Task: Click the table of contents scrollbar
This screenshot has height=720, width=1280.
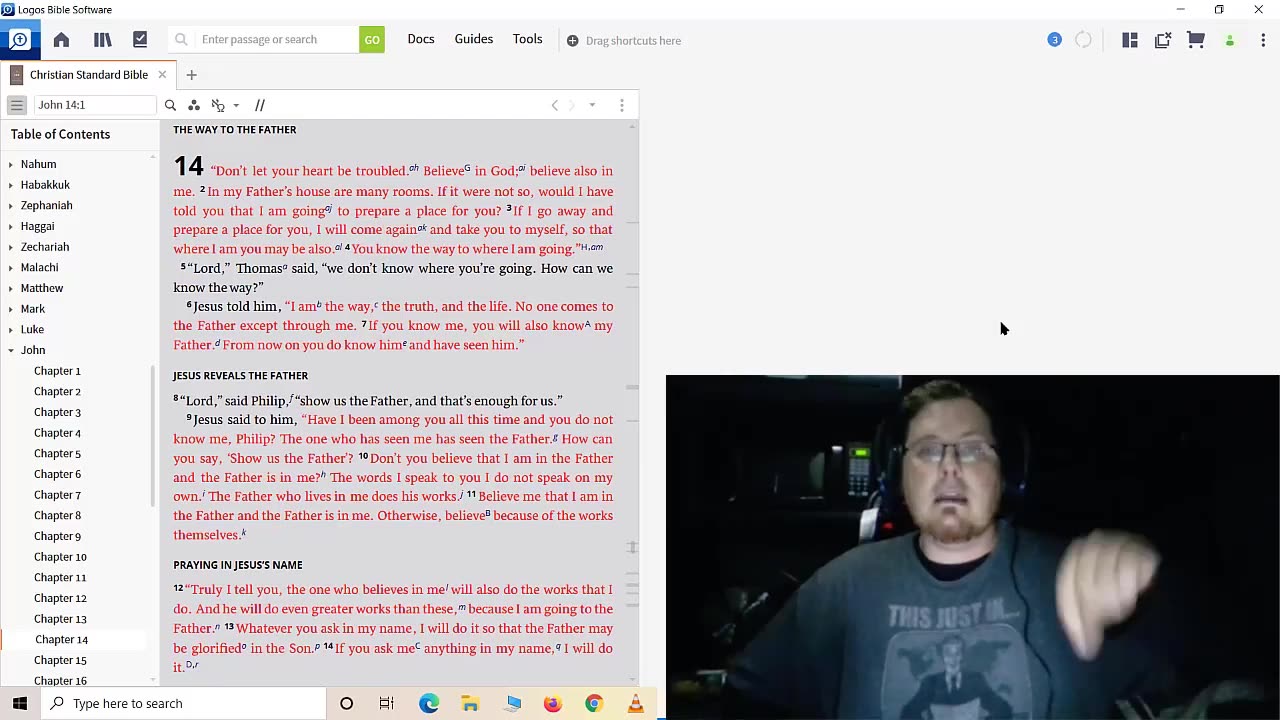Action: (153, 435)
